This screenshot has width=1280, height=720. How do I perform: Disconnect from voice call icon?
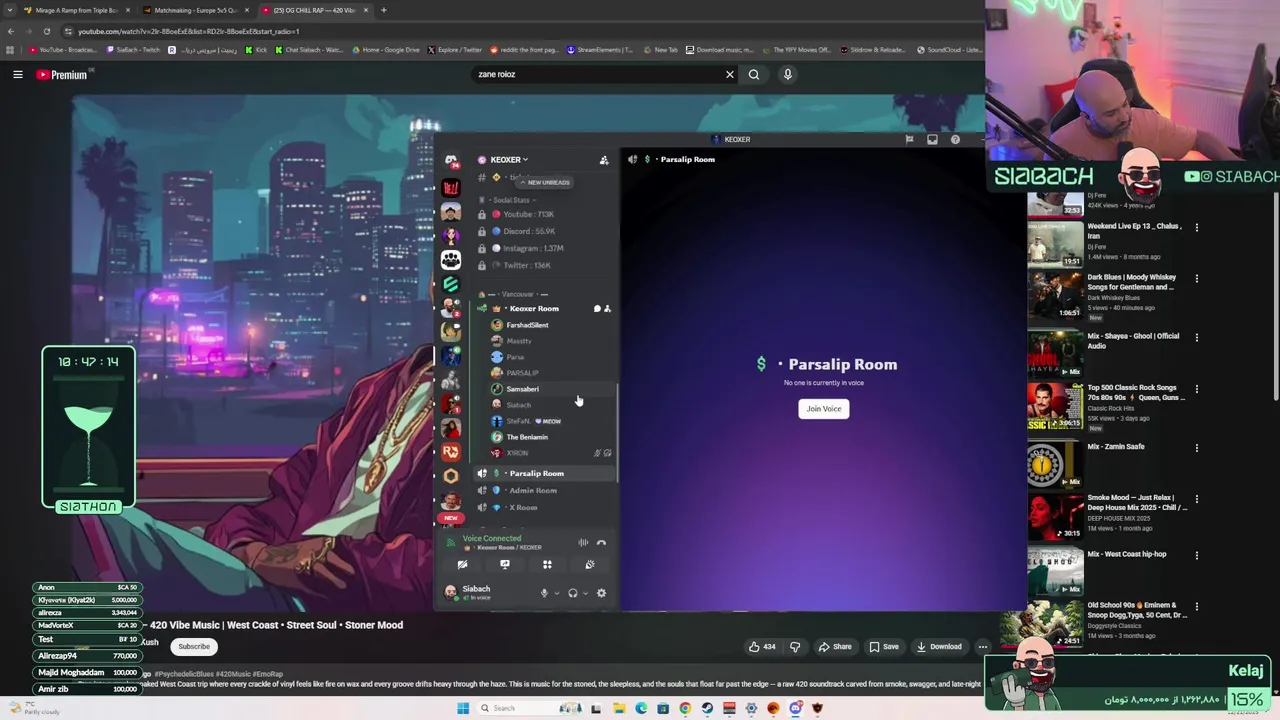601,543
